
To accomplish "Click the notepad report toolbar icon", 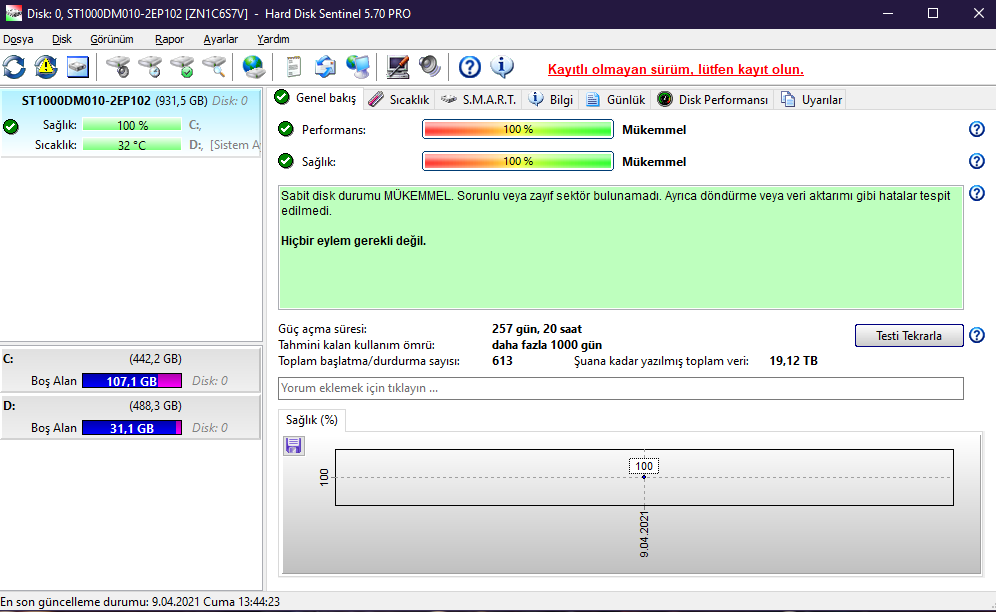I will pos(293,67).
